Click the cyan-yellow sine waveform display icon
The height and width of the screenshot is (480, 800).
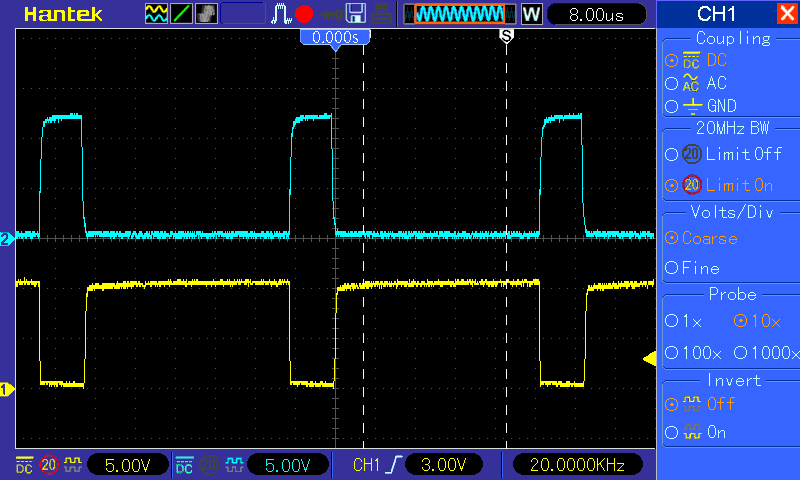[156, 14]
